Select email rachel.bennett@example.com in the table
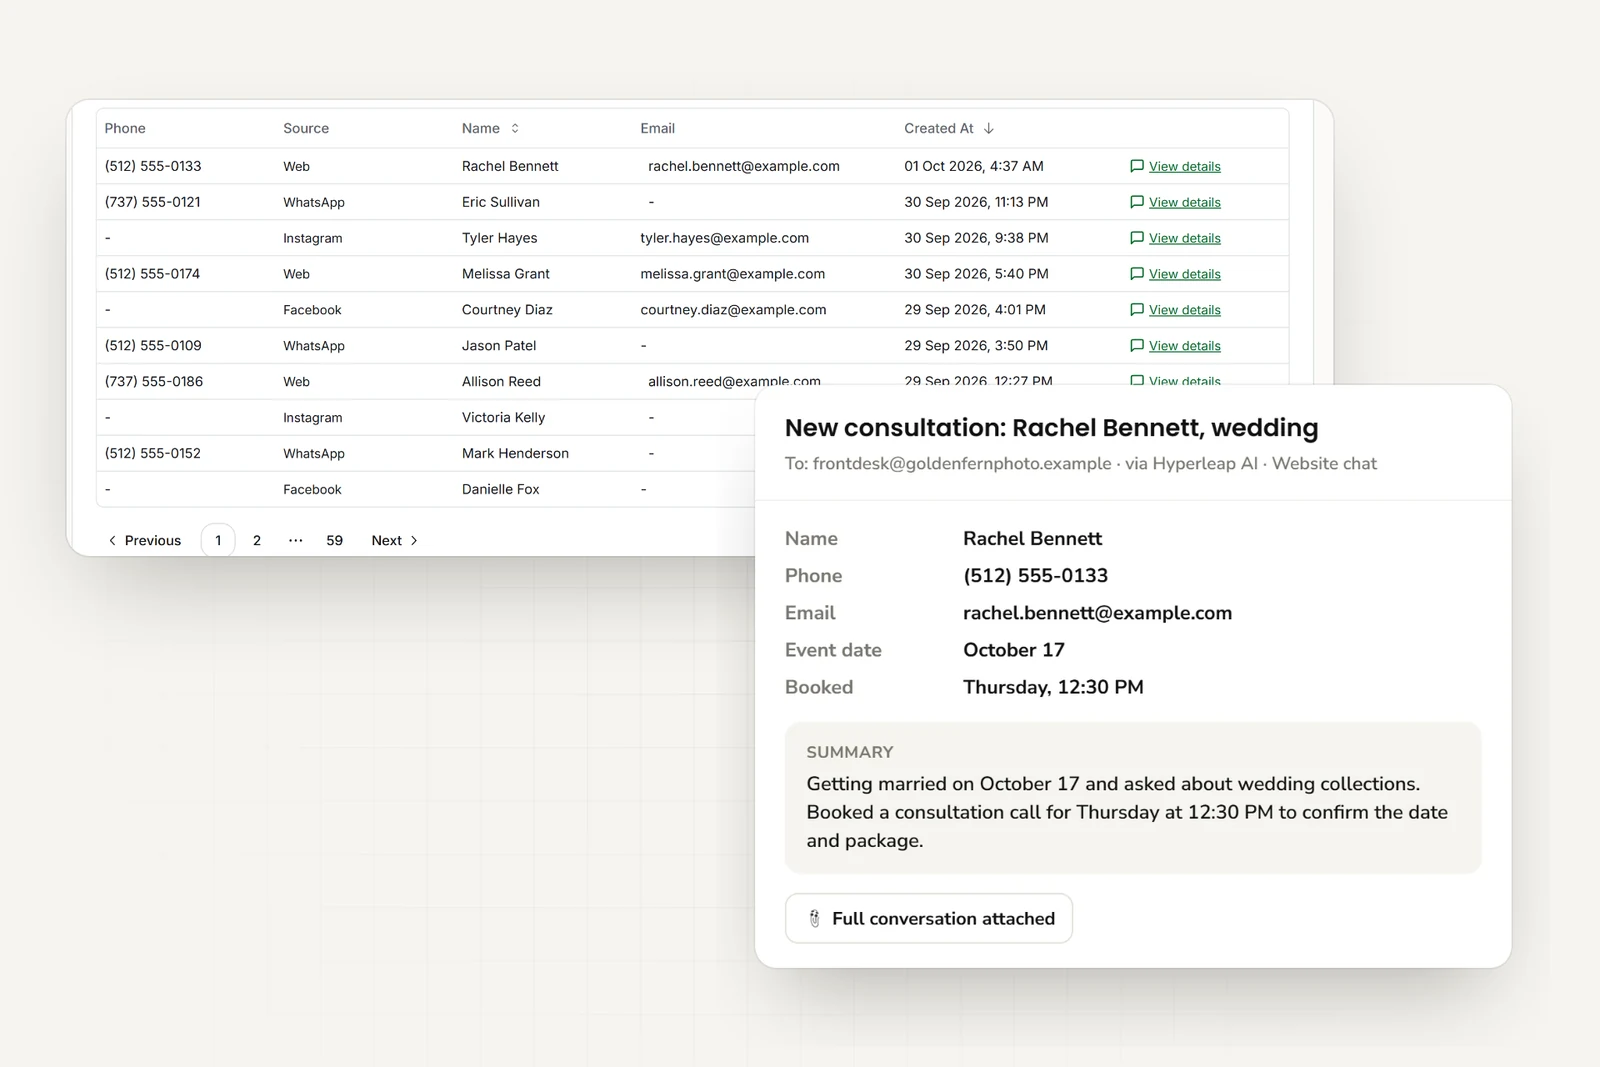 [744, 166]
